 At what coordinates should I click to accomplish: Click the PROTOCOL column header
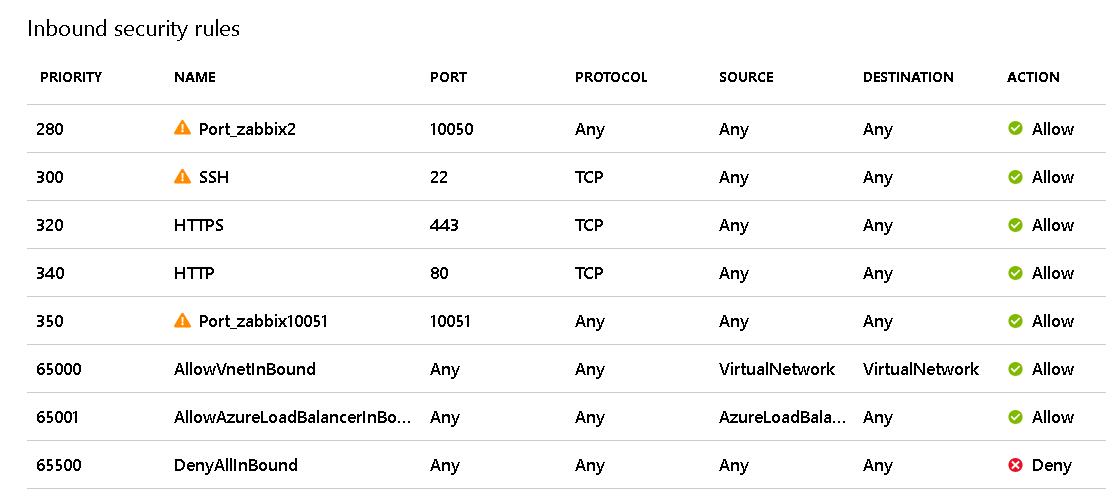pos(611,77)
